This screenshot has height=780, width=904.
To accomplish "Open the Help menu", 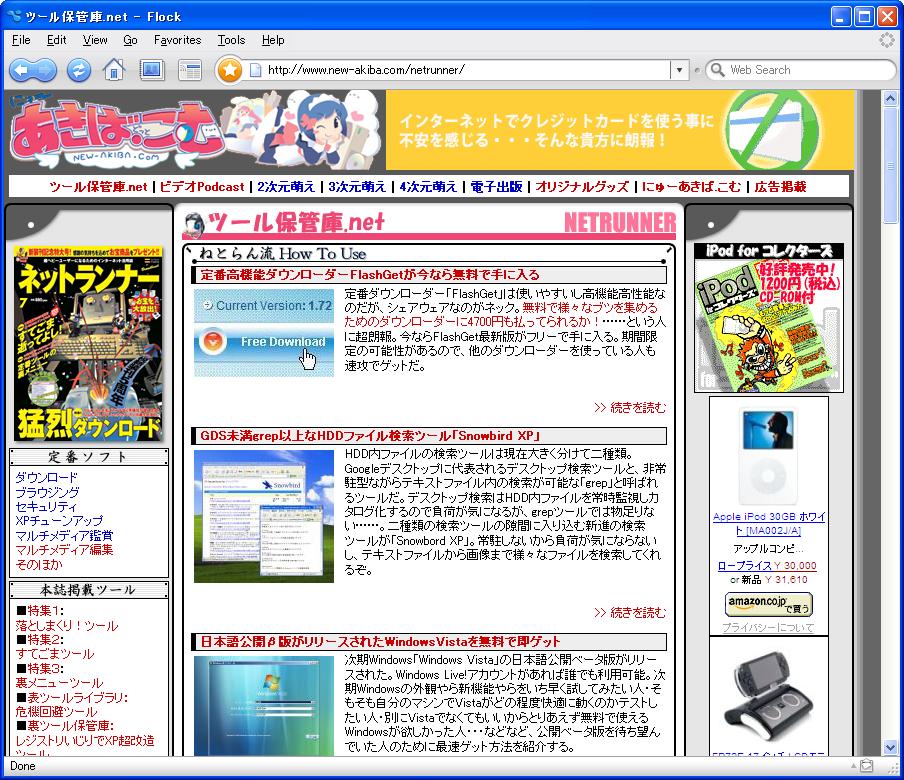I will 273,40.
